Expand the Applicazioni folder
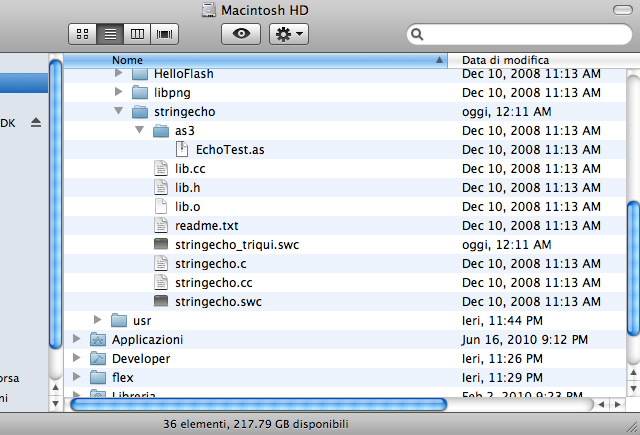This screenshot has width=640, height=435. click(76, 338)
